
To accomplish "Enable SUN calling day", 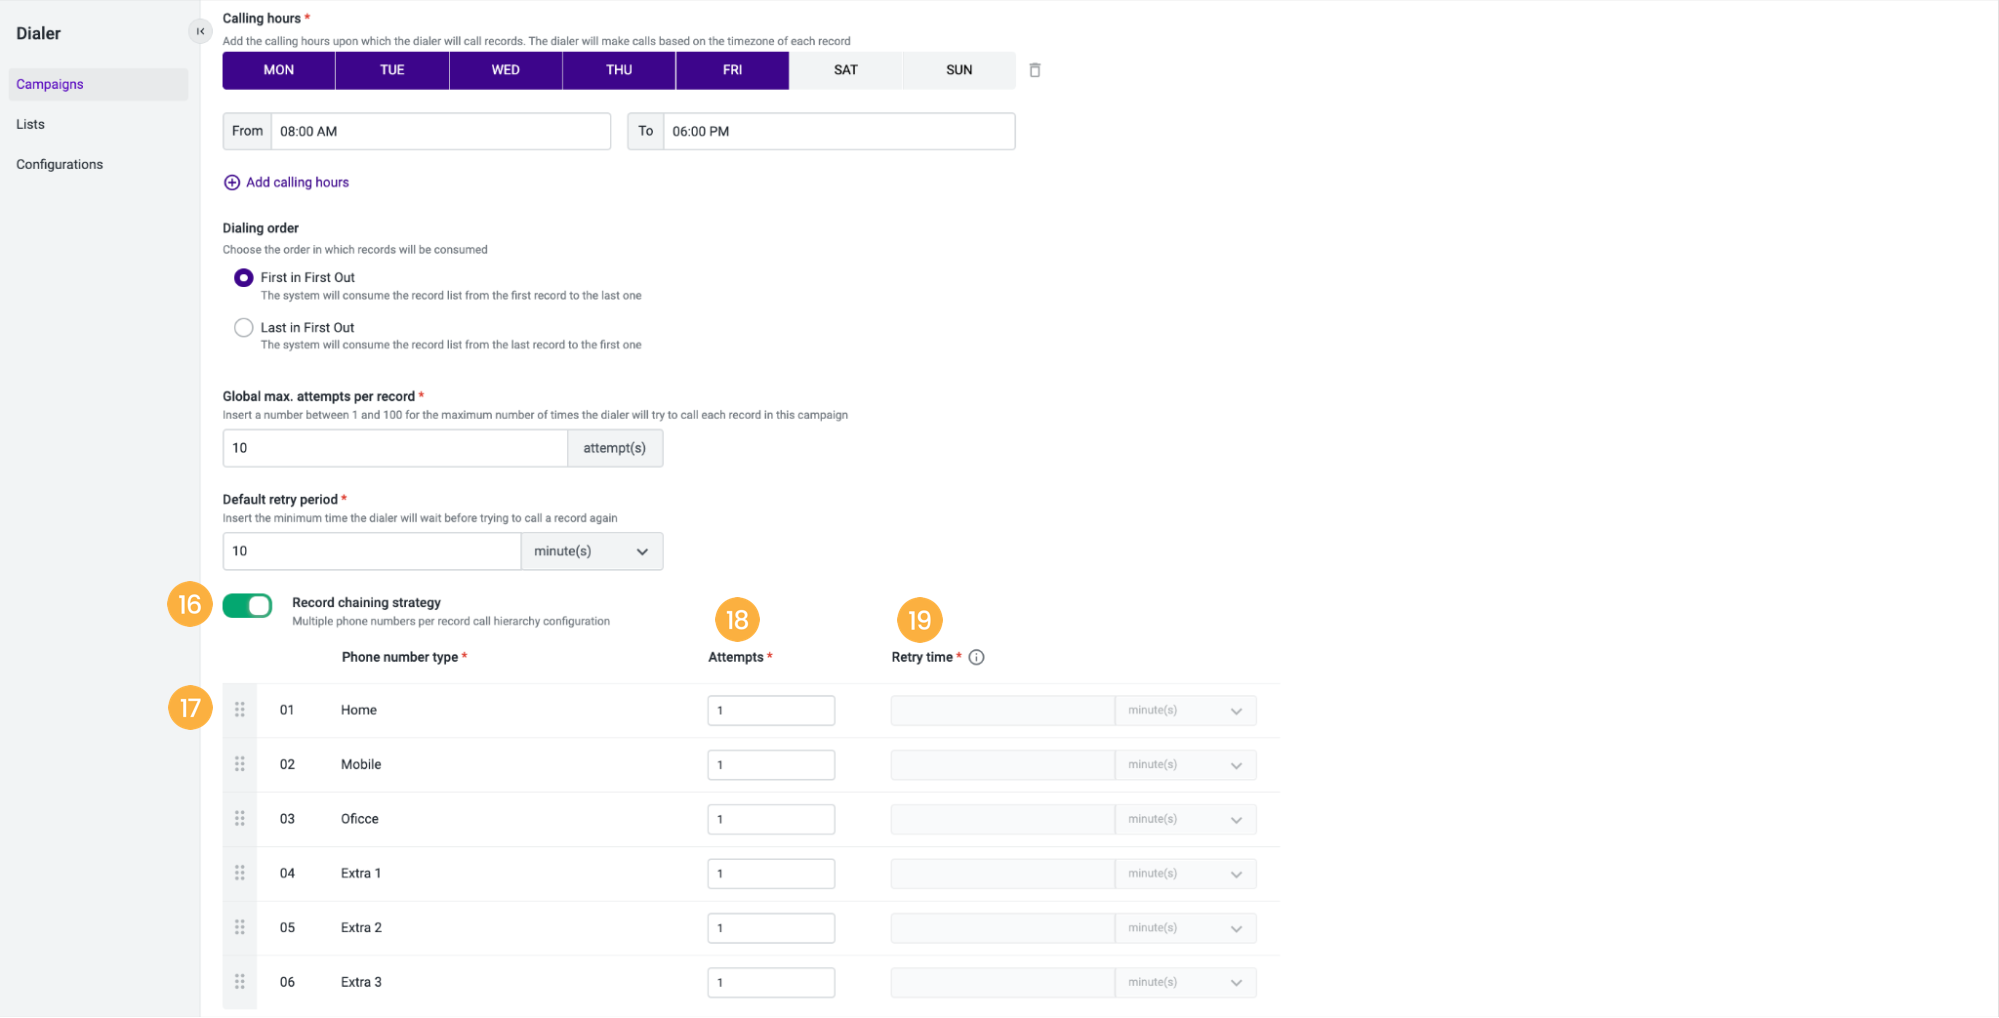I will [959, 70].
